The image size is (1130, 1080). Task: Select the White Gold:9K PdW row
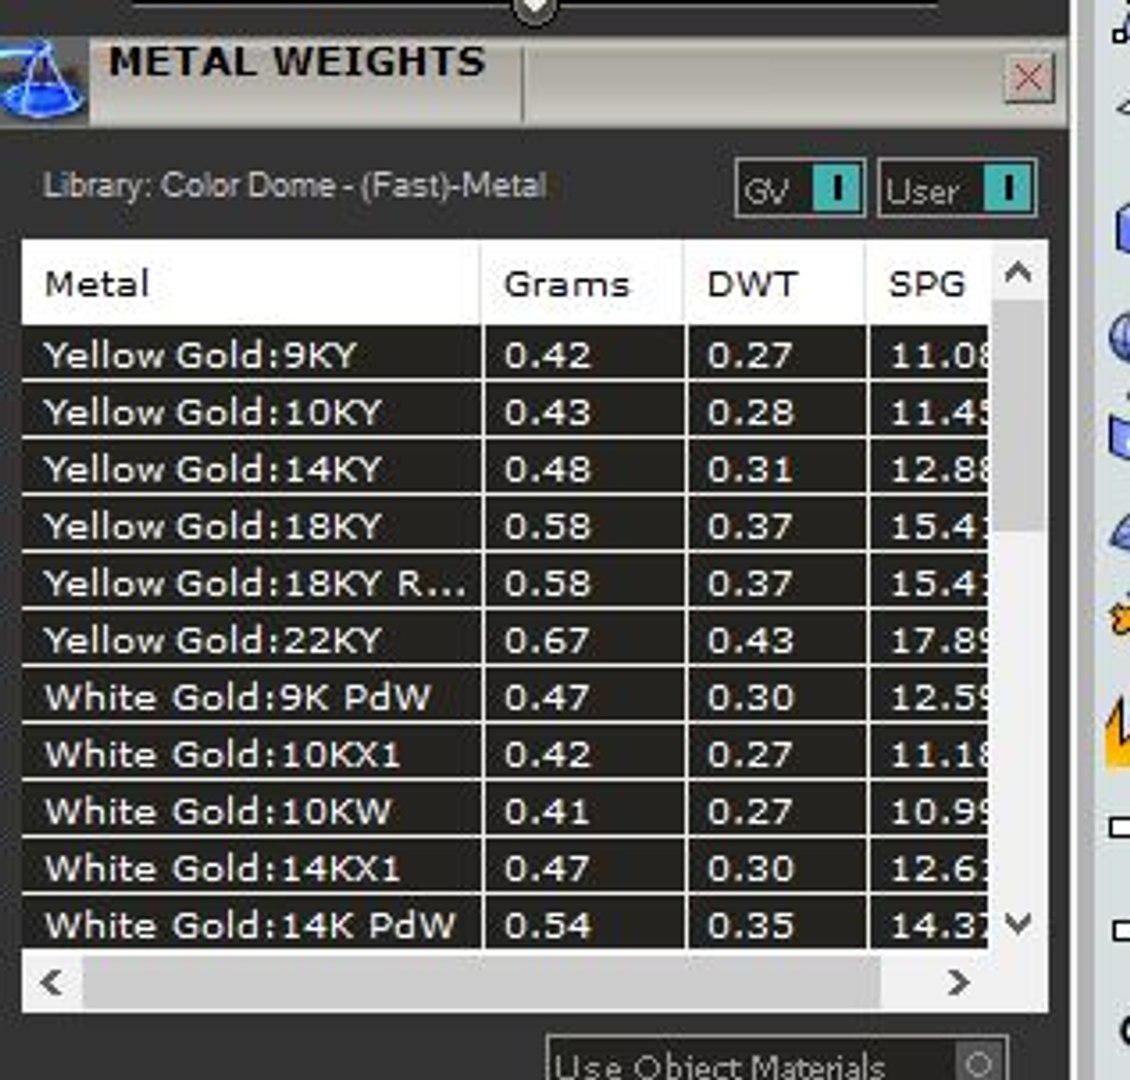[504, 696]
